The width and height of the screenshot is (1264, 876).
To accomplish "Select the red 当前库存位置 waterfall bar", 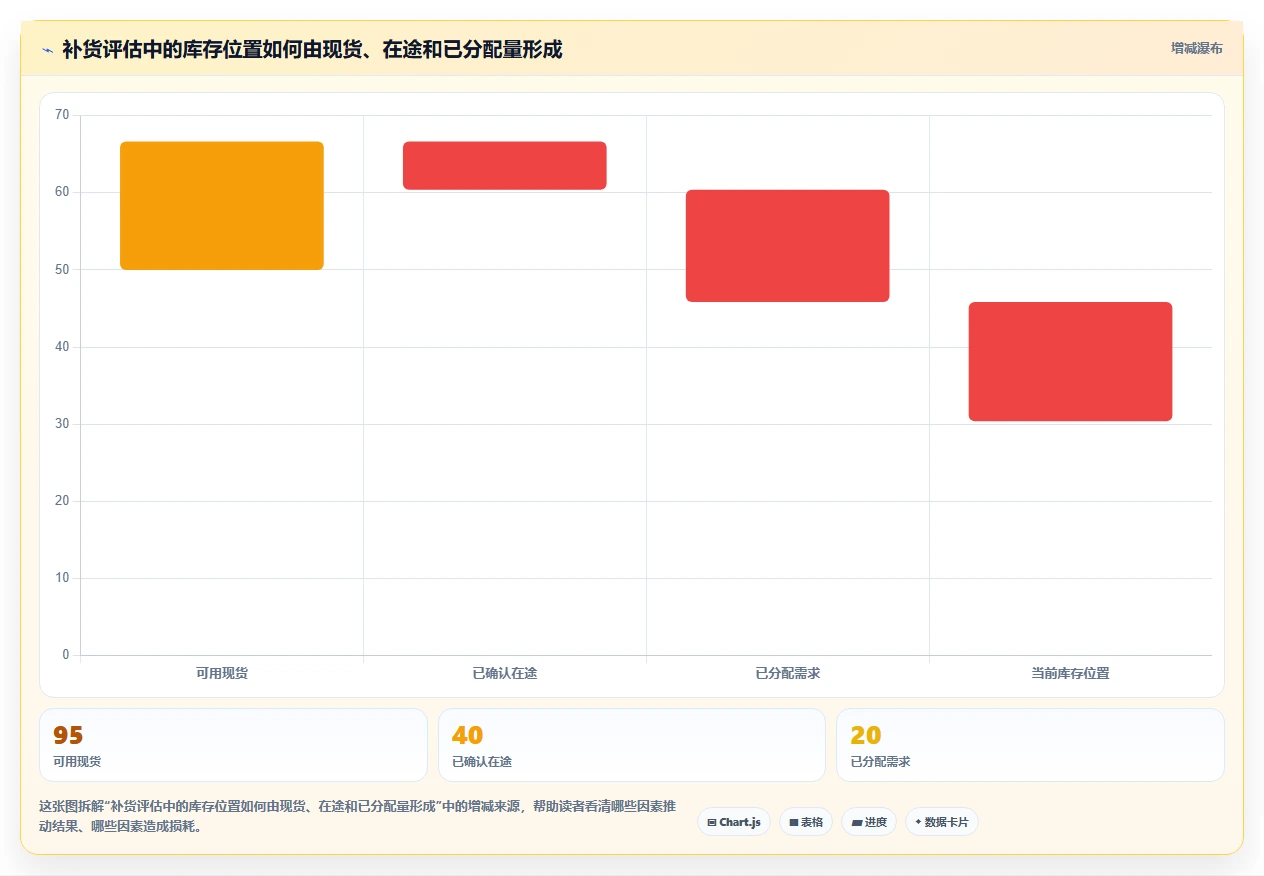I will click(x=1071, y=362).
